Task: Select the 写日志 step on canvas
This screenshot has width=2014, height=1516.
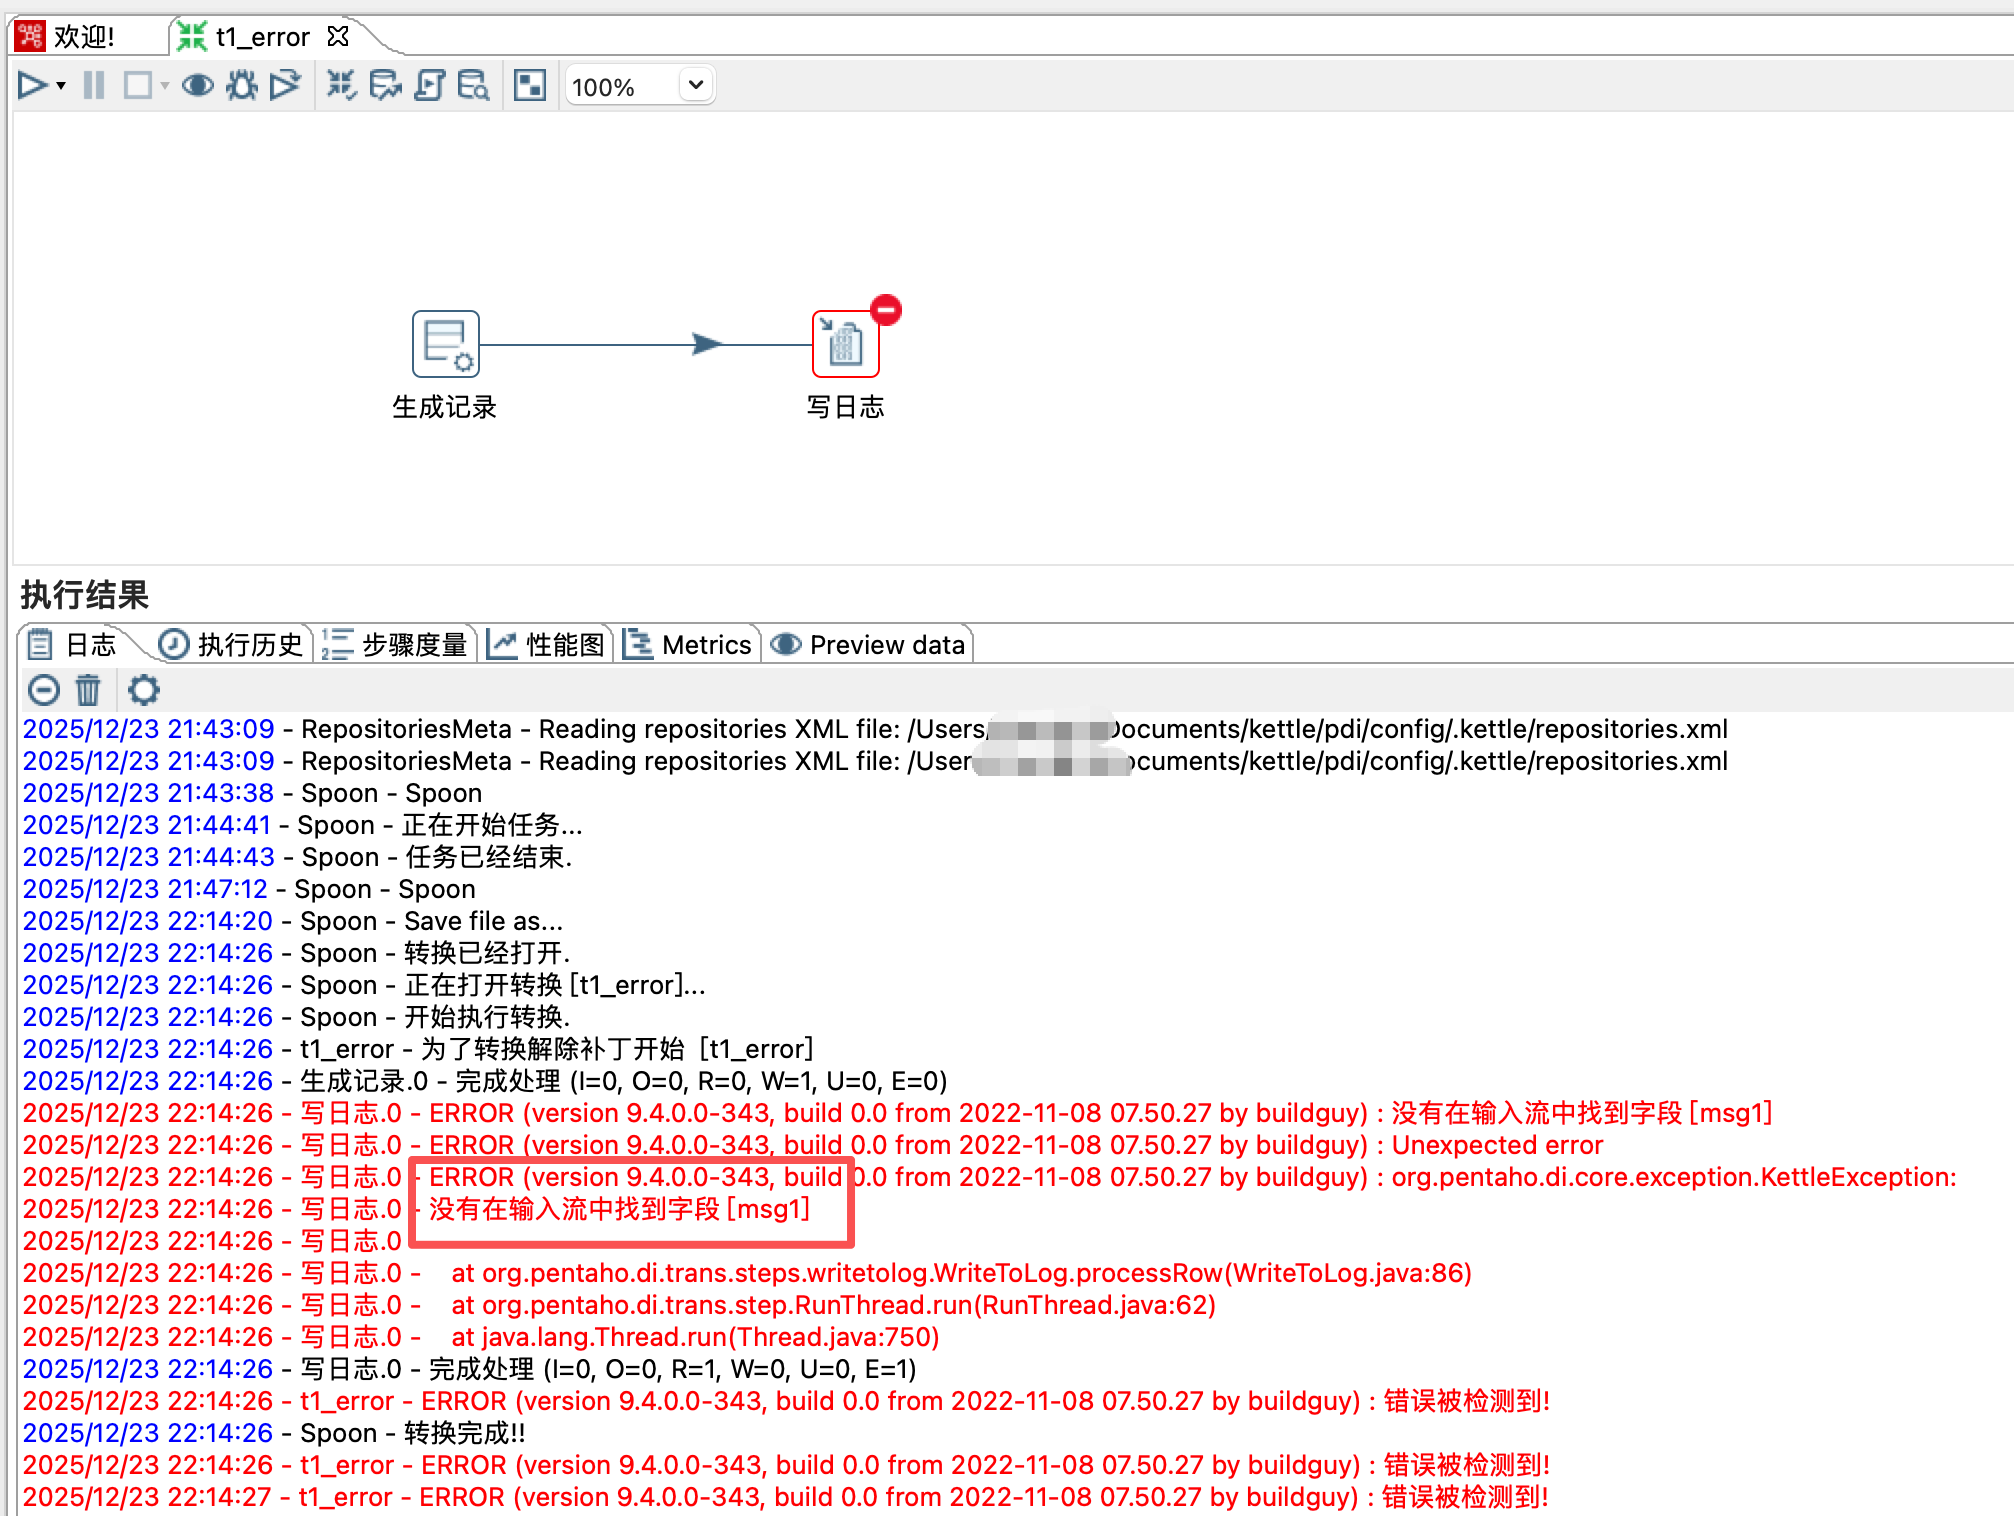Action: click(845, 345)
